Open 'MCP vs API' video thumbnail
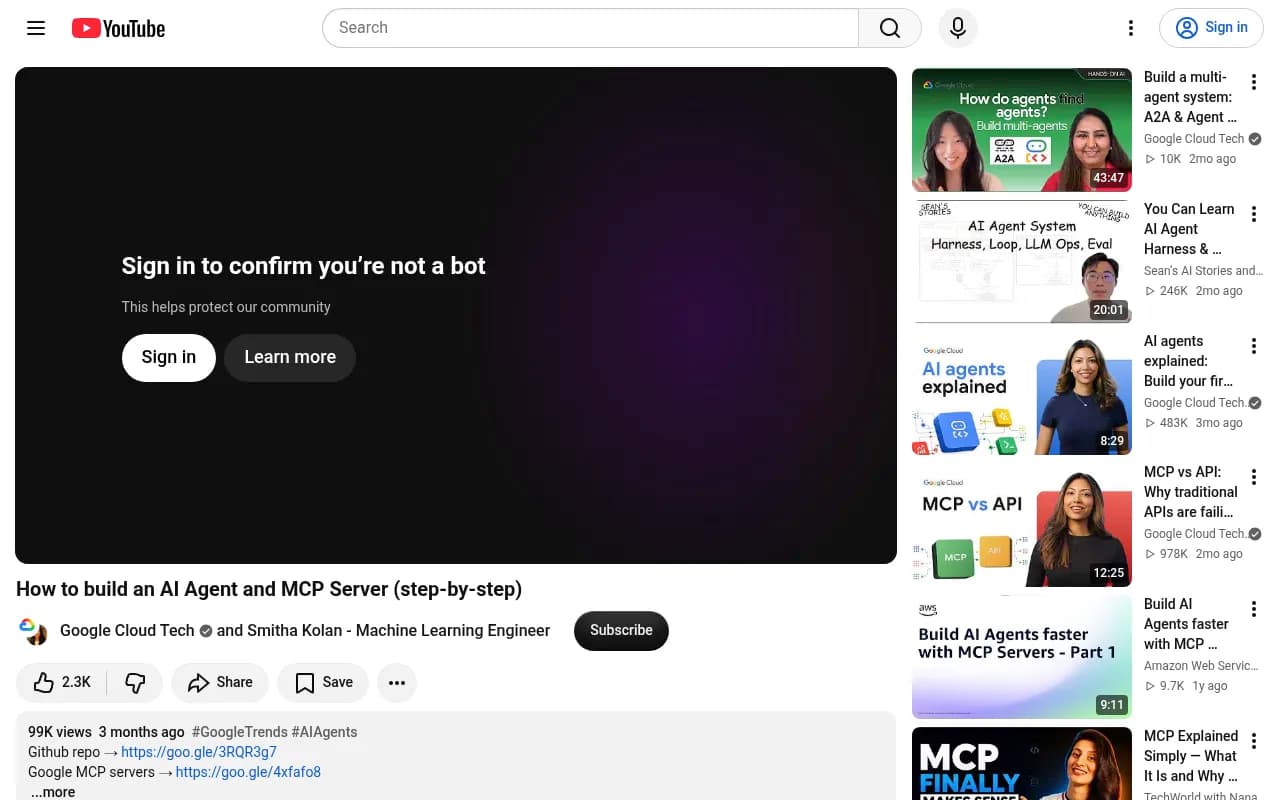 (x=1022, y=526)
